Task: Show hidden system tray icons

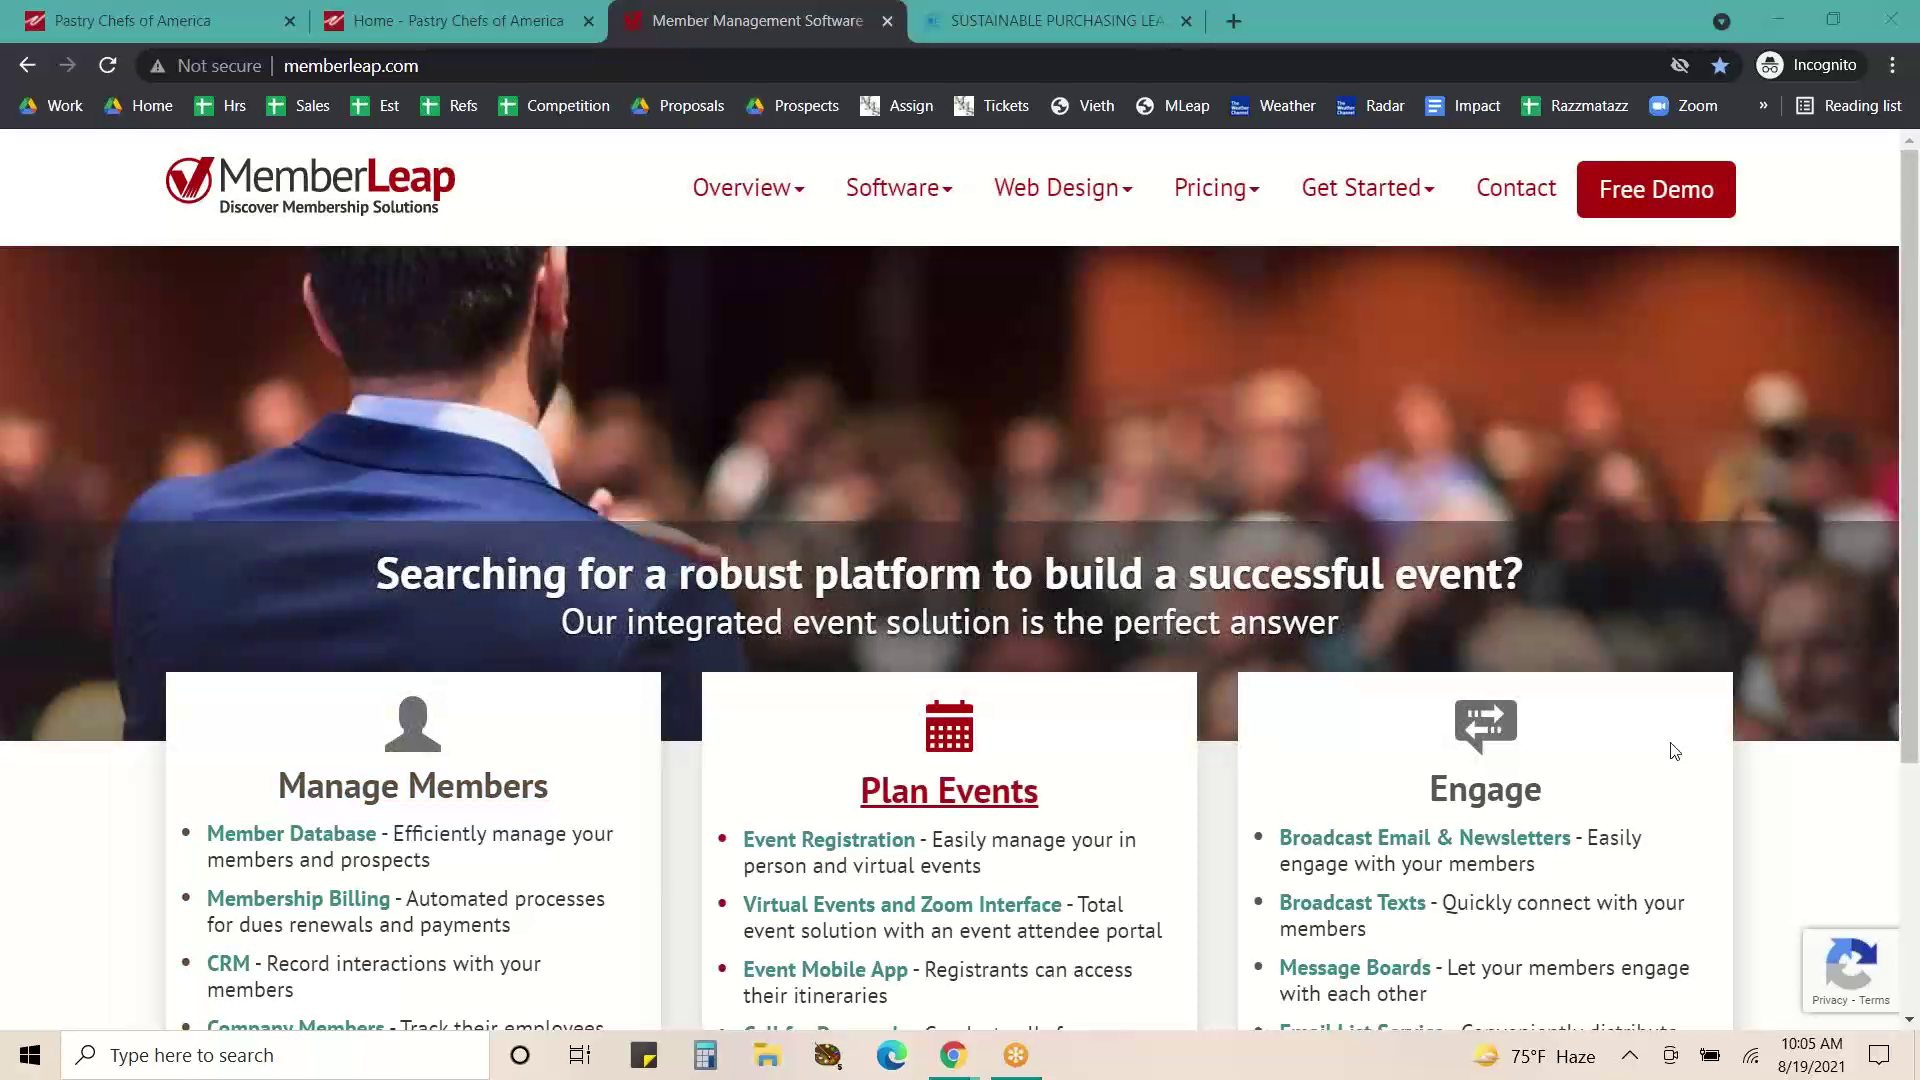Action: point(1629,1055)
